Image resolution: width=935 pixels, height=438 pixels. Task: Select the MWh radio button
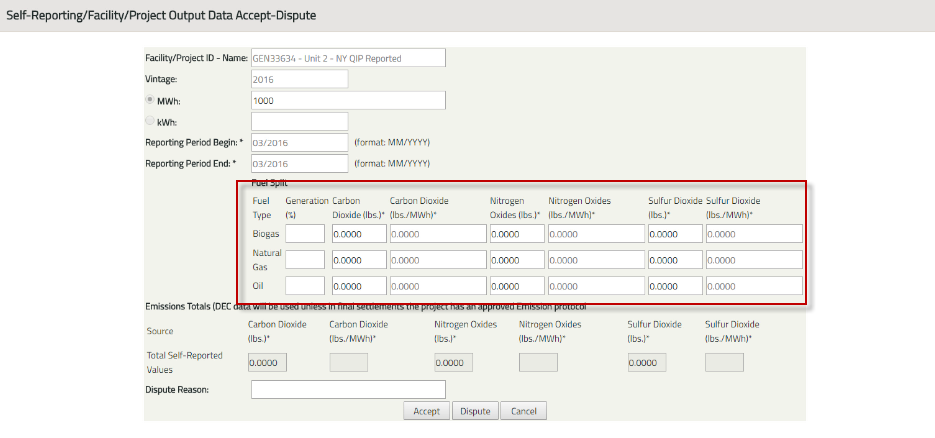[x=150, y=100]
